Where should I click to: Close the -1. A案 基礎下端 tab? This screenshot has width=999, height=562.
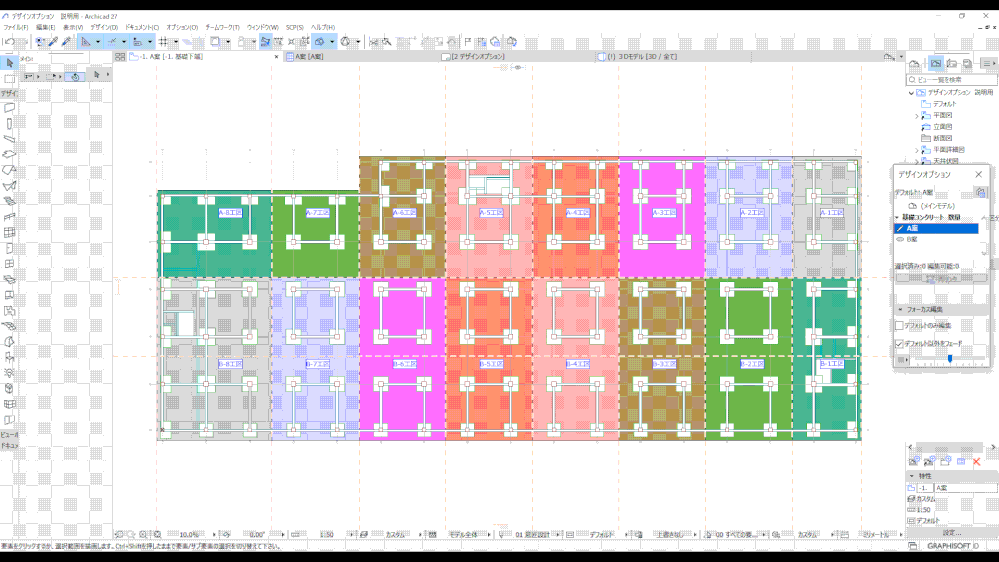(277, 57)
